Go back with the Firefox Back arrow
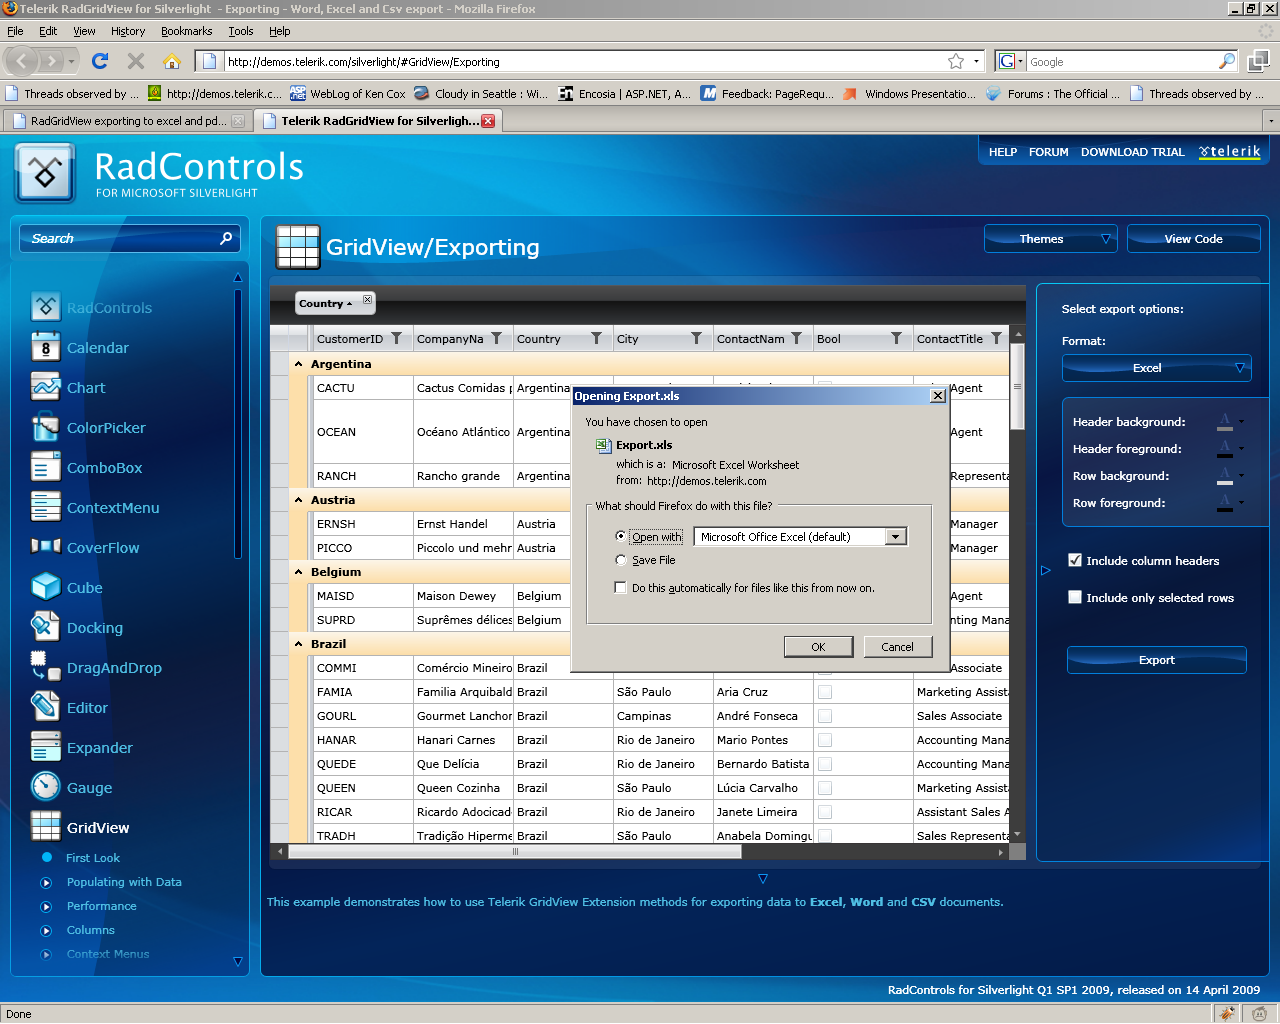 tap(22, 61)
